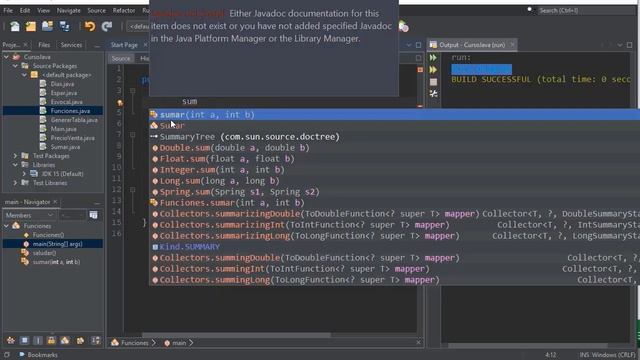
Task: Click the green Re-run icon in Output
Action: (433, 58)
